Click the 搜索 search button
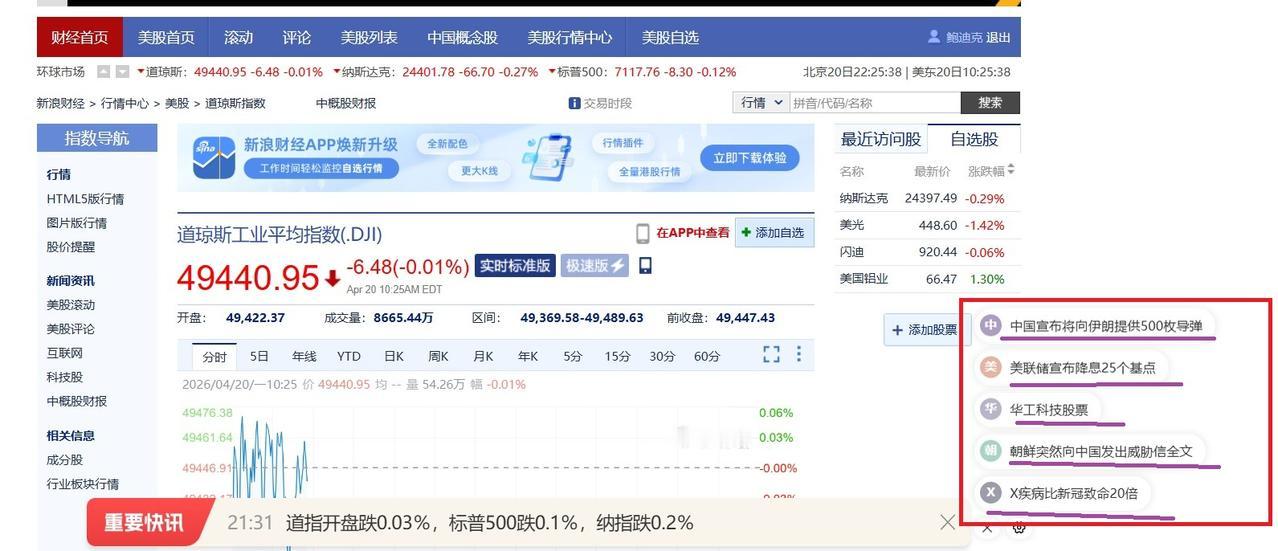 coord(990,103)
